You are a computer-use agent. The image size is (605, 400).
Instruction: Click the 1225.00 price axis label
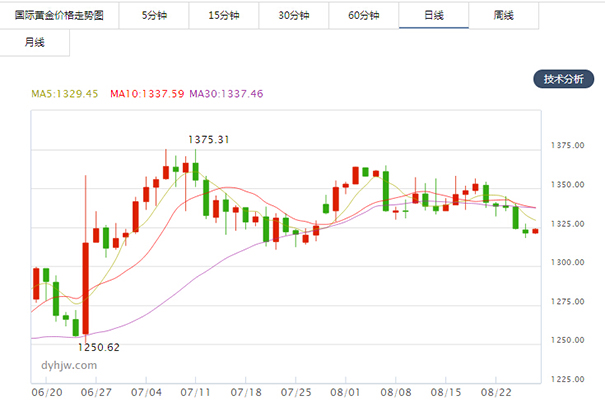[567, 380]
